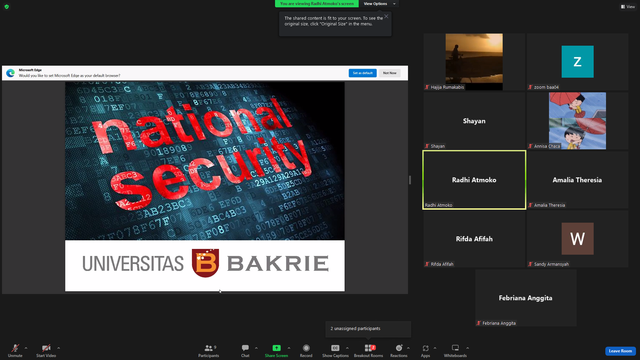Viewport: 640px width, 360px height.
Task: Select Annisa Chaca cartoon picture tile
Action: [x=577, y=120]
